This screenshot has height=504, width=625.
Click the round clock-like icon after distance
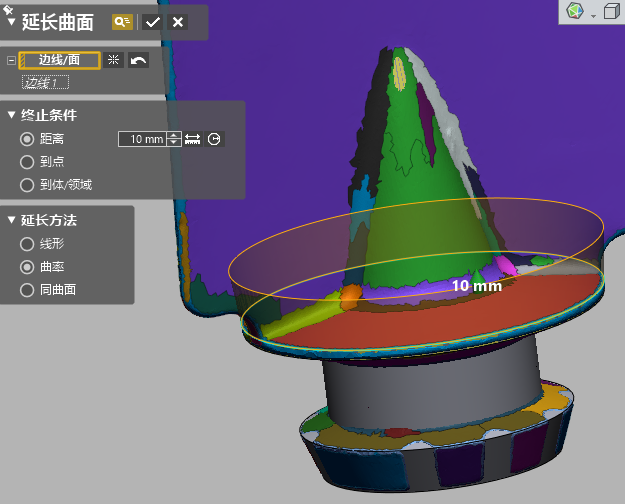click(x=214, y=139)
